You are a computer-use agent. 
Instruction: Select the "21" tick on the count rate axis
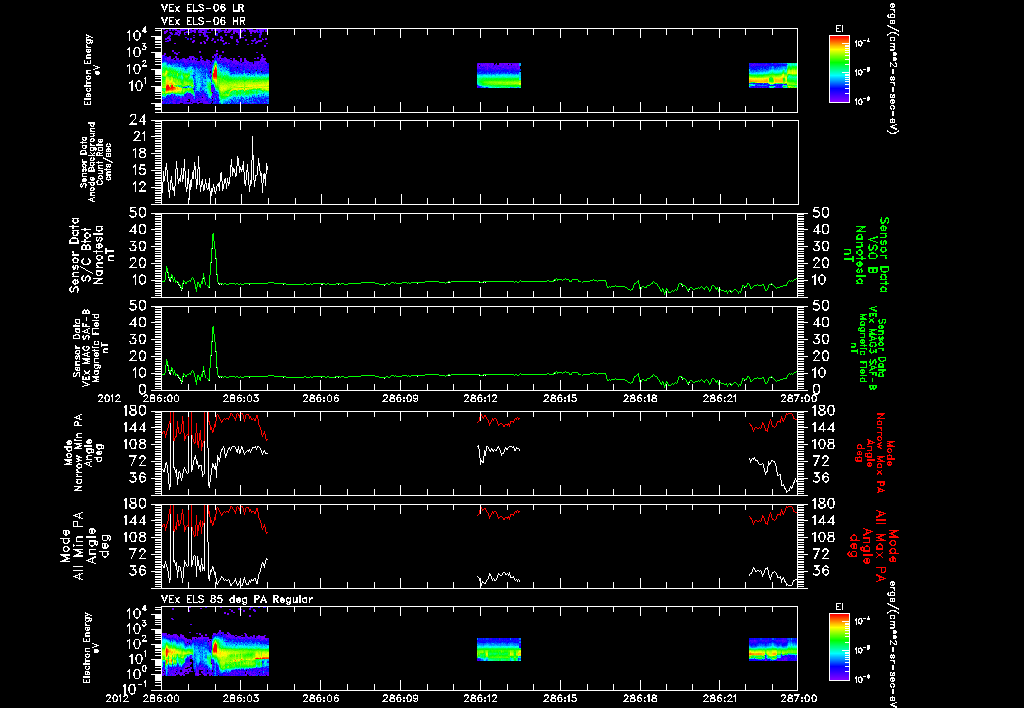[x=138, y=137]
